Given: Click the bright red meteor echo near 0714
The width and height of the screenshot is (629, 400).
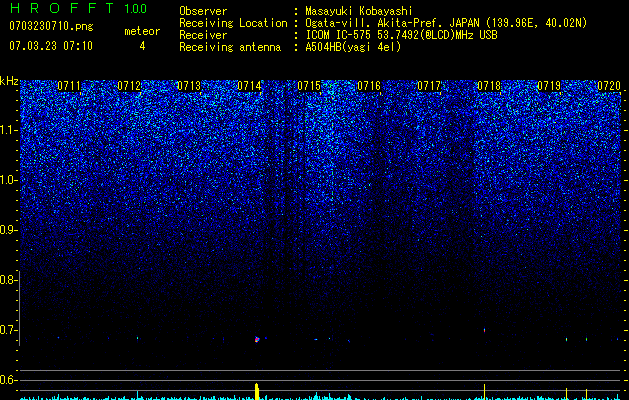Looking at the screenshot, I should click(x=257, y=339).
